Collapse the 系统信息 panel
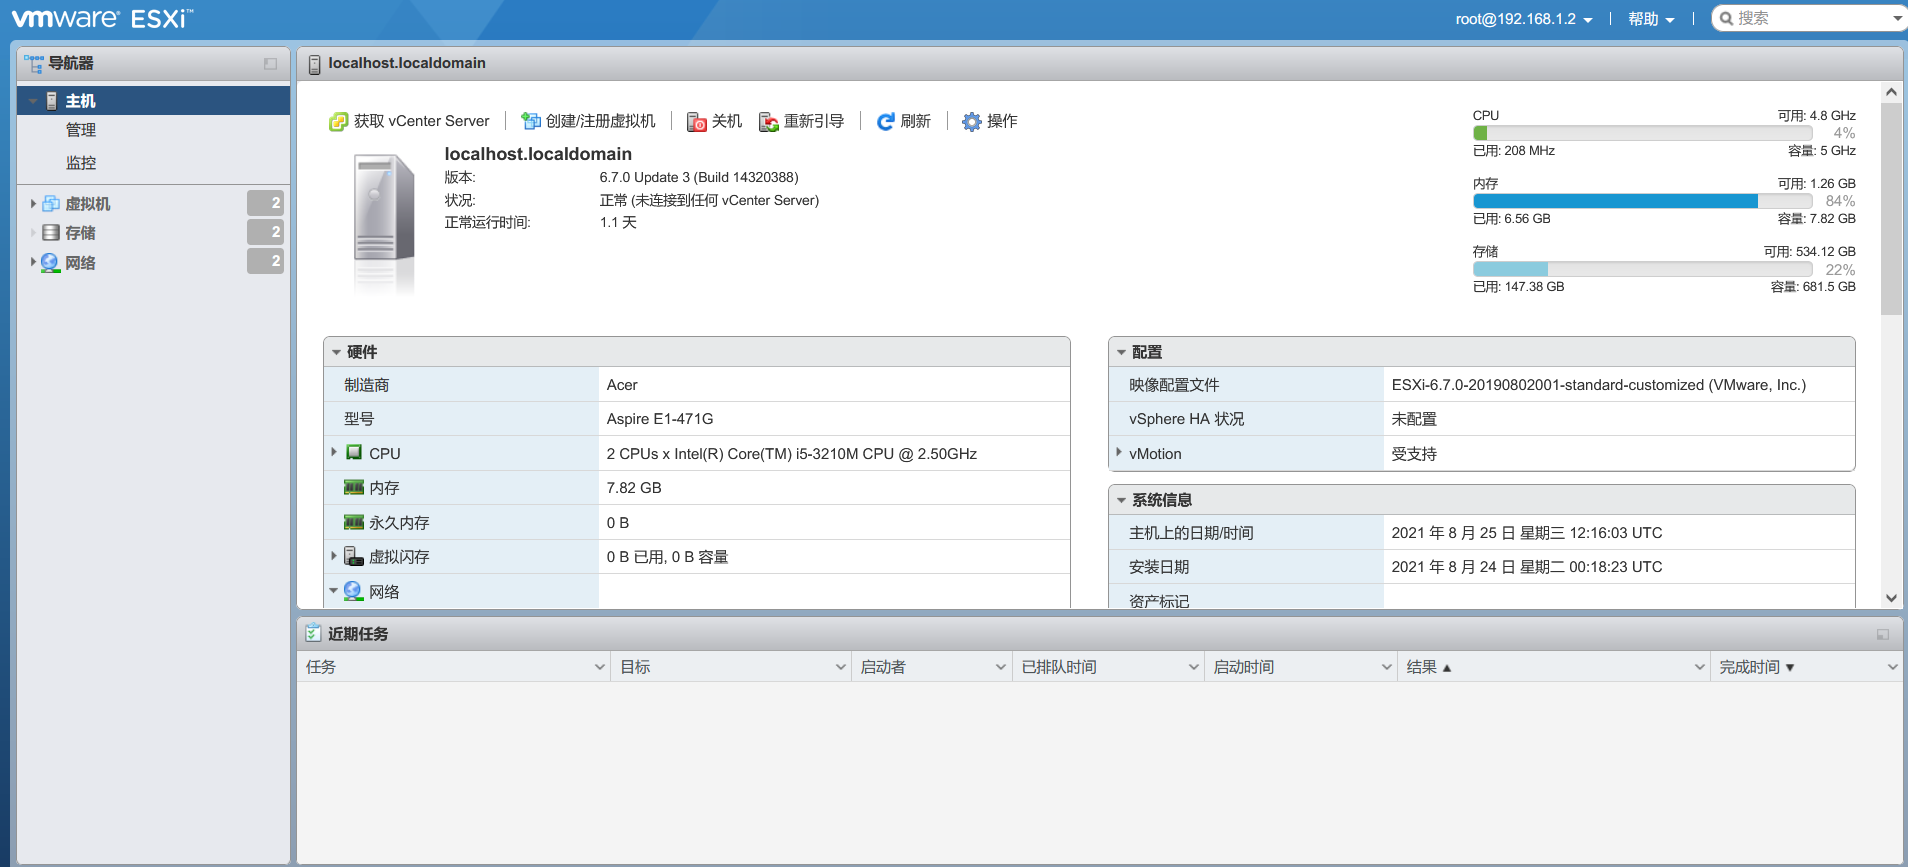Image resolution: width=1908 pixels, height=867 pixels. 1122,500
